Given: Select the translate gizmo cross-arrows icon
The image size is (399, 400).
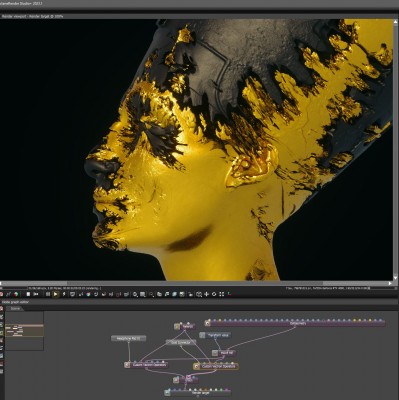Looking at the screenshot, I should click(206, 294).
